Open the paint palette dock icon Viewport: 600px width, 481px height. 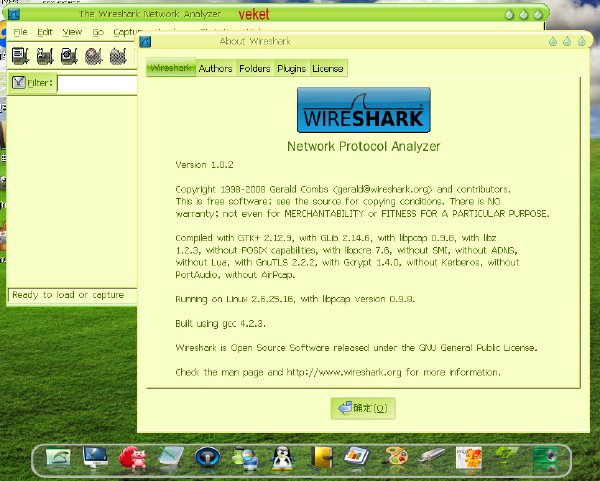[395, 457]
